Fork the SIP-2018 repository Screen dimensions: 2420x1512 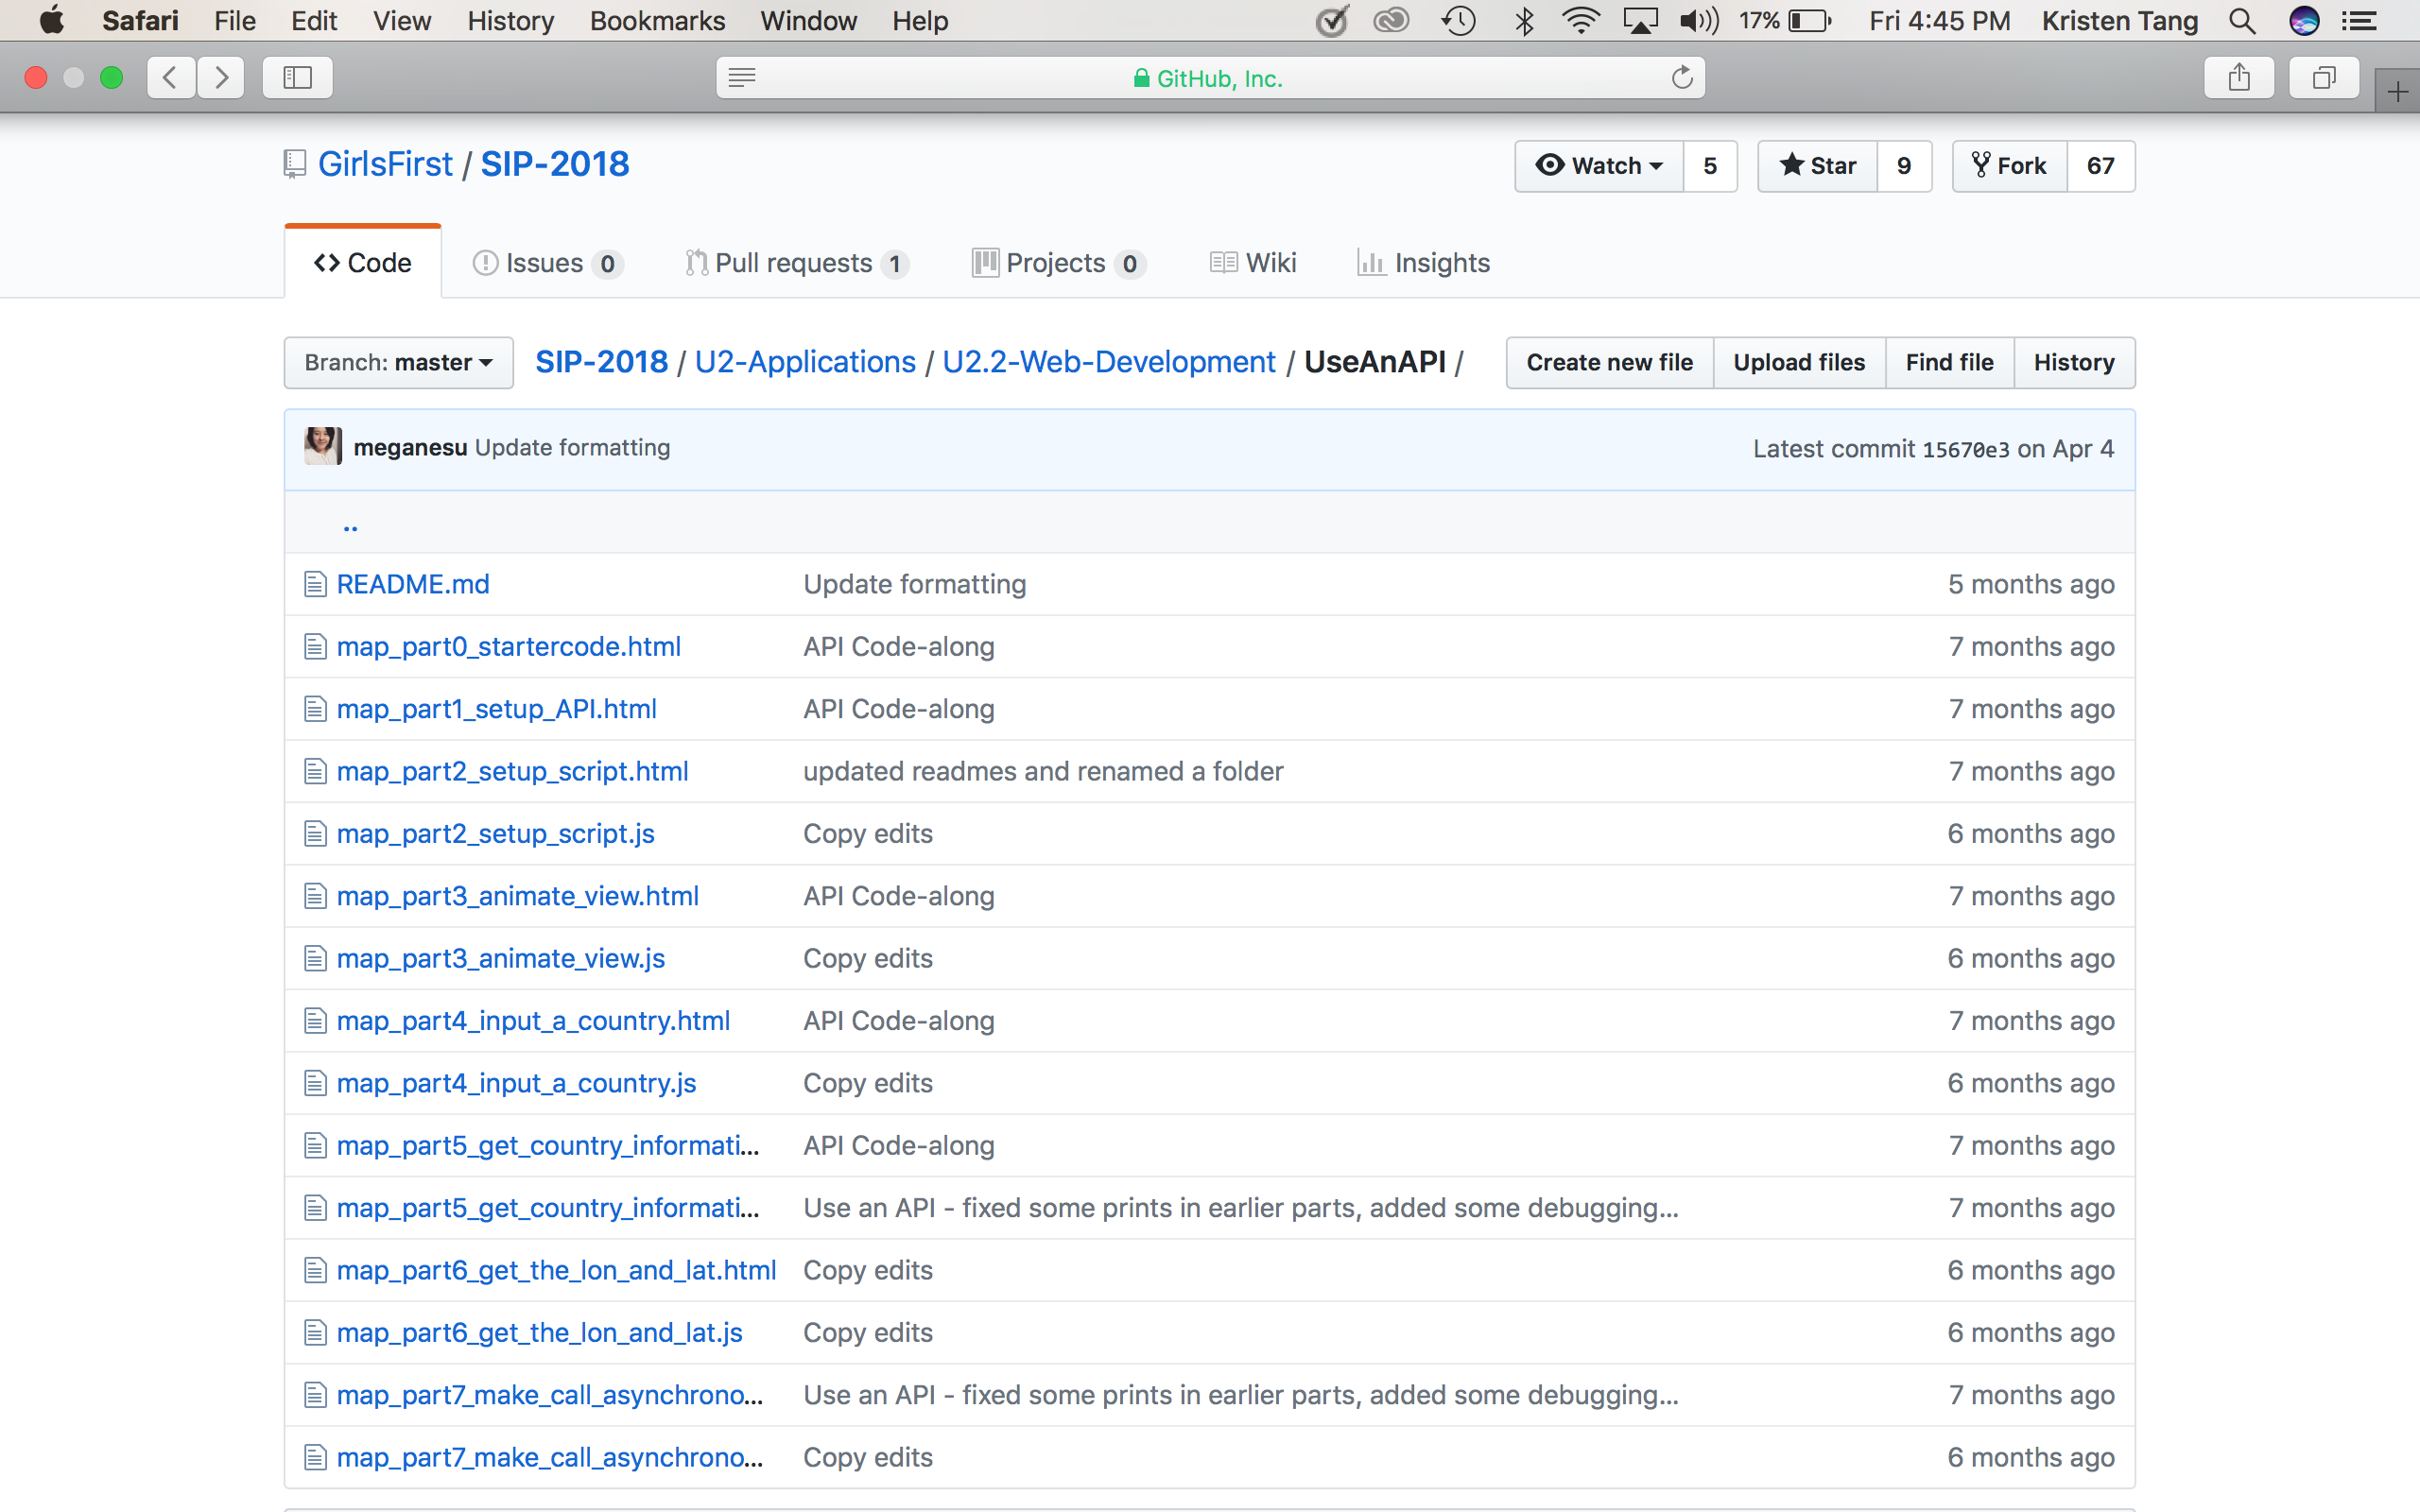pyautogui.click(x=2009, y=165)
